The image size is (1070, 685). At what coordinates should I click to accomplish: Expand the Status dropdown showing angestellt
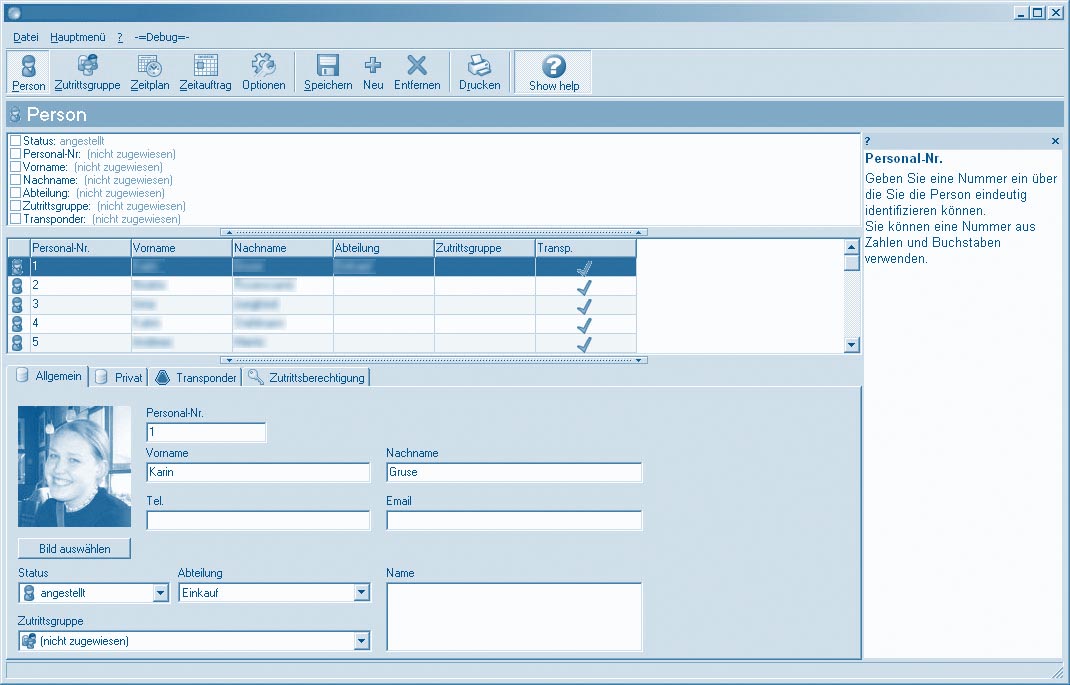160,593
